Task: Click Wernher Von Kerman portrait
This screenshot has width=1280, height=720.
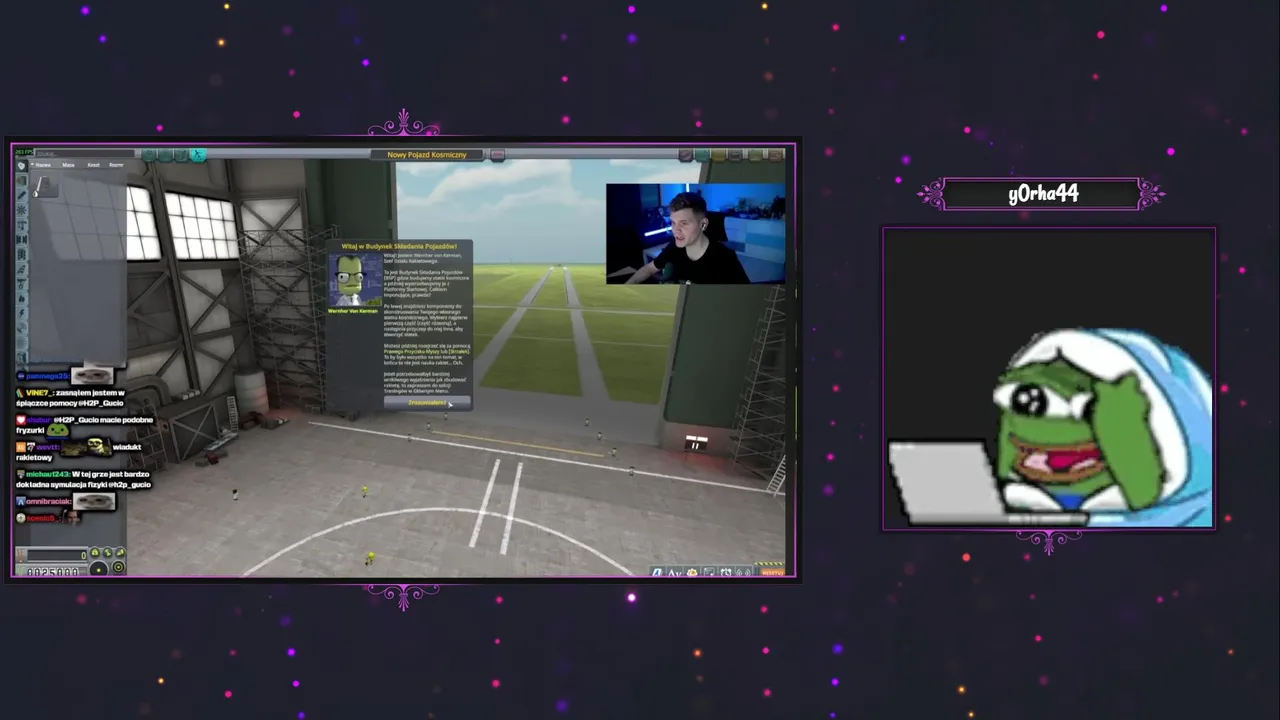Action: tap(353, 279)
